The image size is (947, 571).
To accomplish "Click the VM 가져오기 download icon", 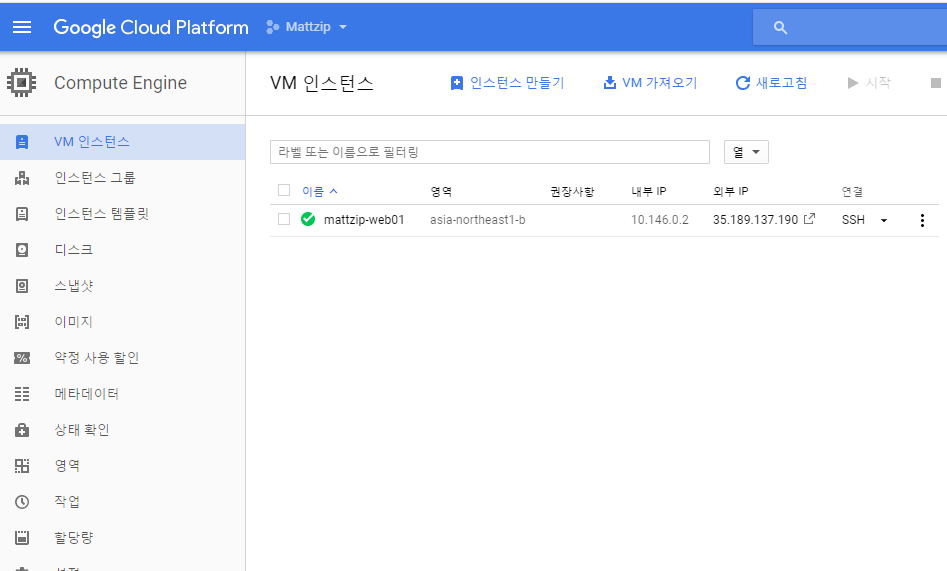I will [610, 83].
